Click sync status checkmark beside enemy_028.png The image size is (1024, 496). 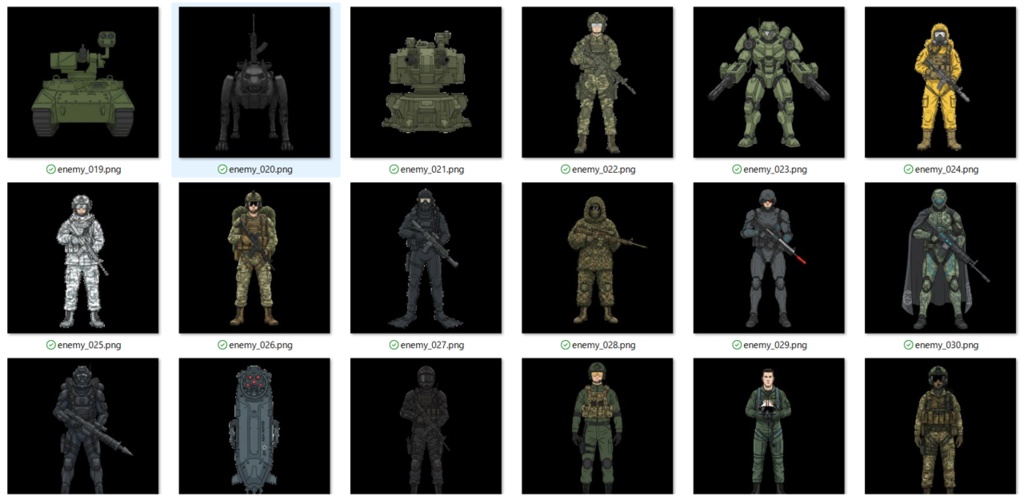[x=566, y=345]
